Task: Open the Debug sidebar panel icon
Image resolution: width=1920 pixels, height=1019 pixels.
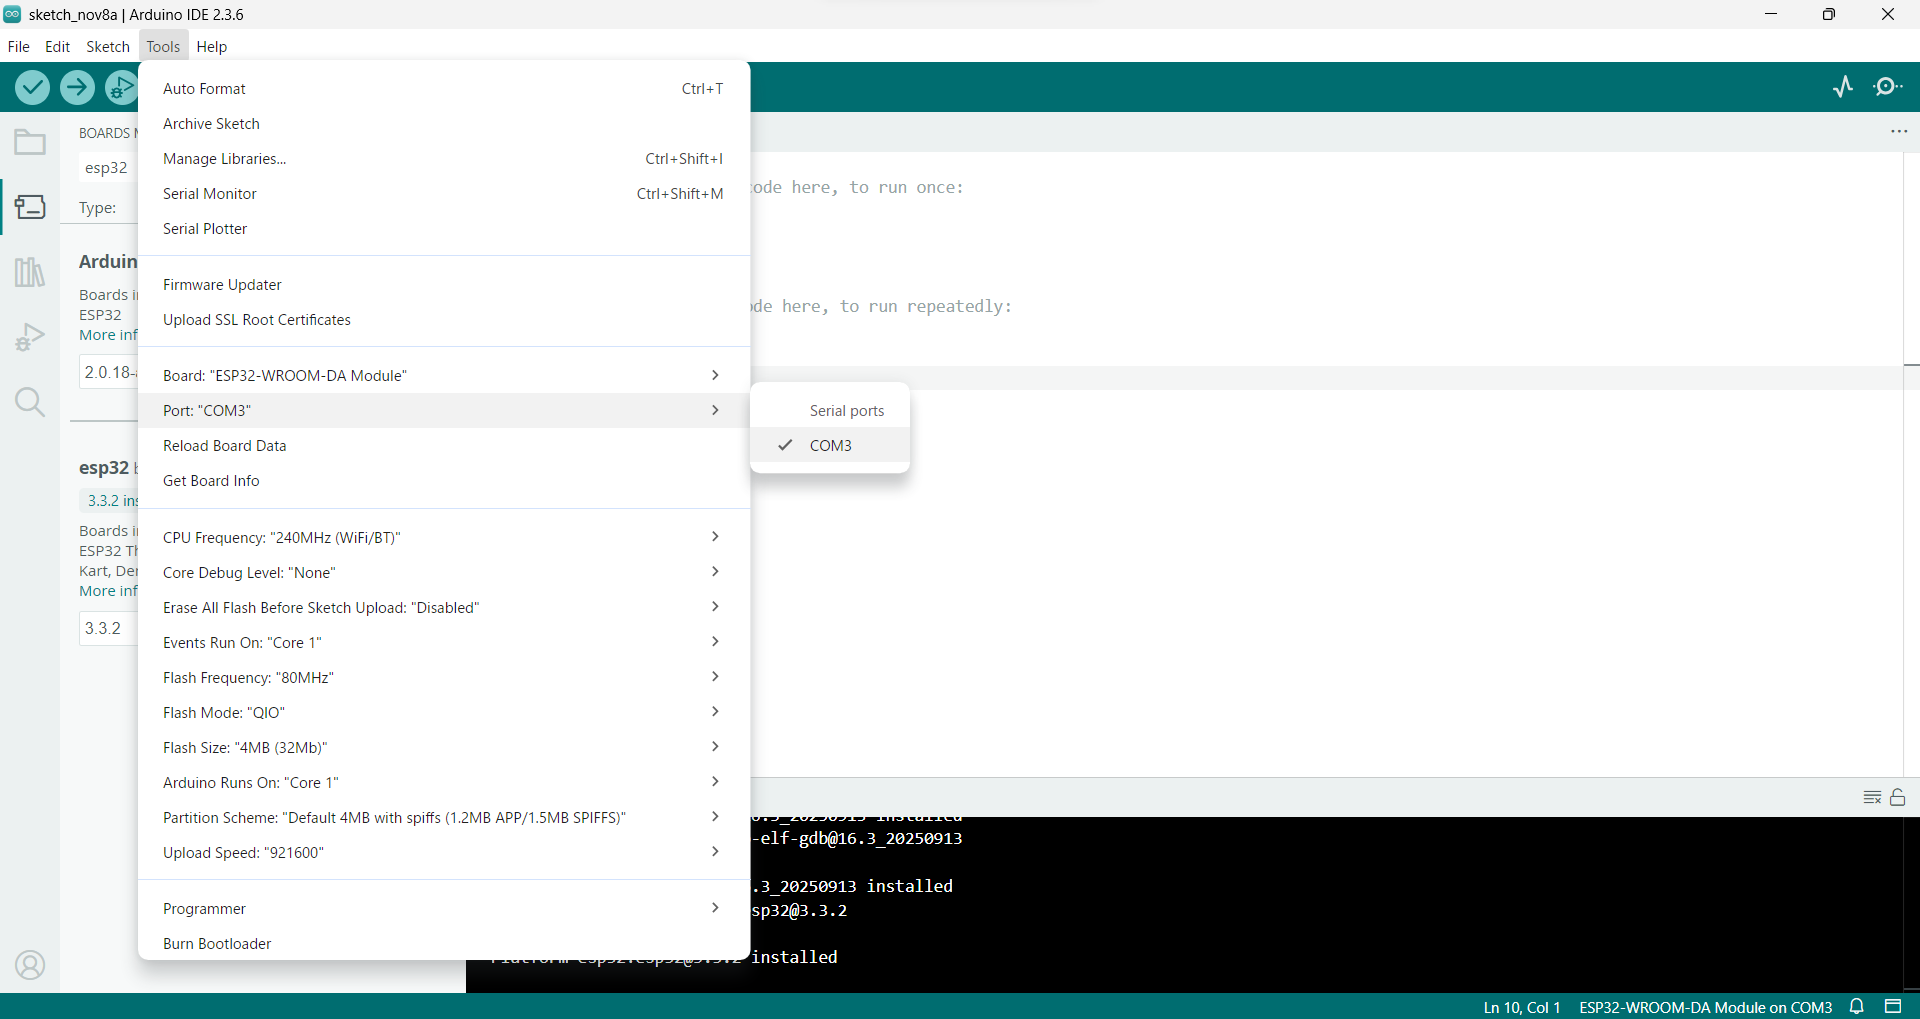Action: click(30, 337)
